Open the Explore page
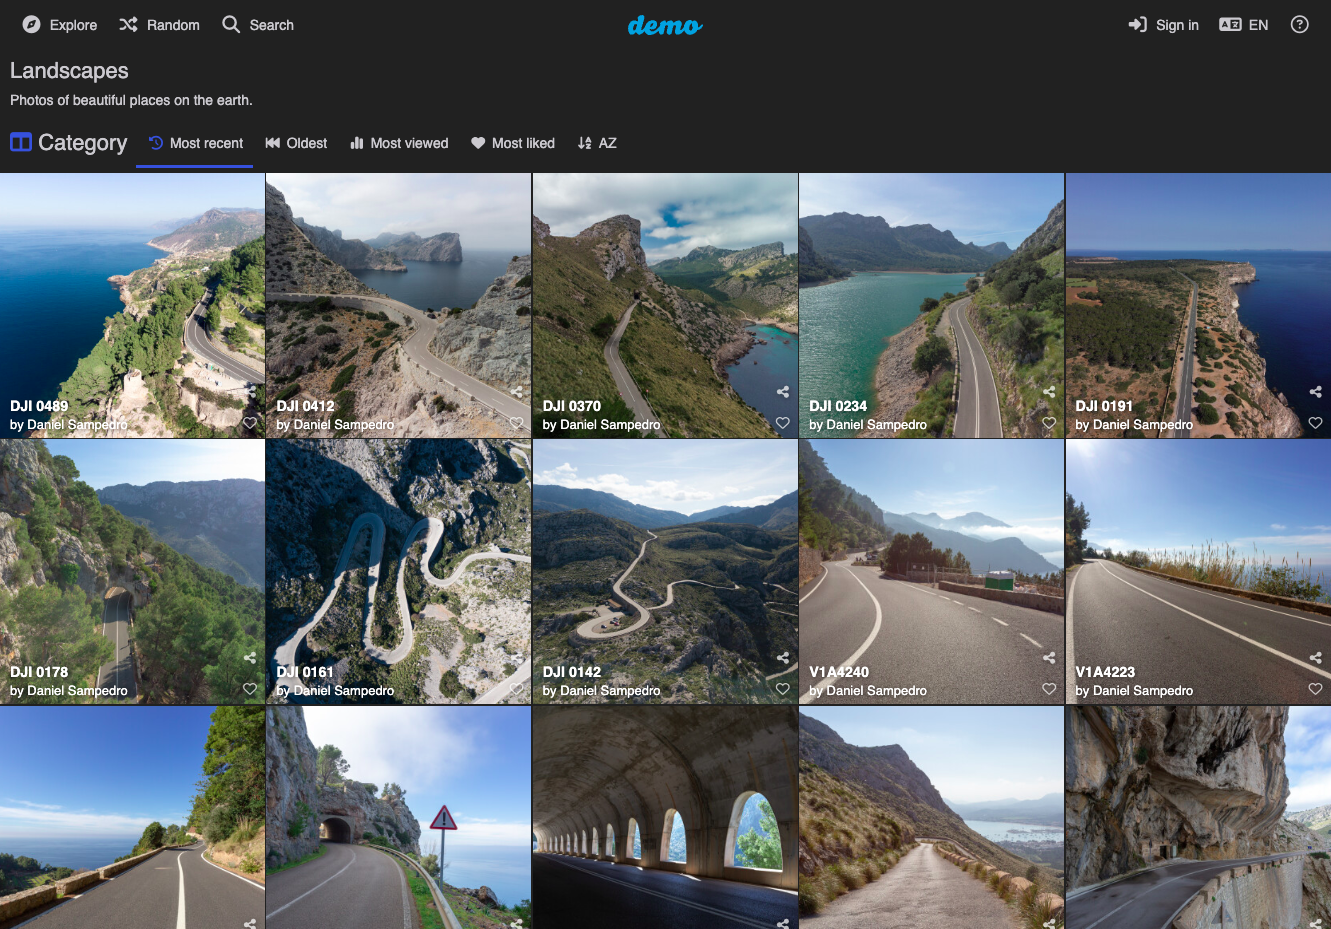Screen dimensions: 1331x929 click(x=60, y=25)
